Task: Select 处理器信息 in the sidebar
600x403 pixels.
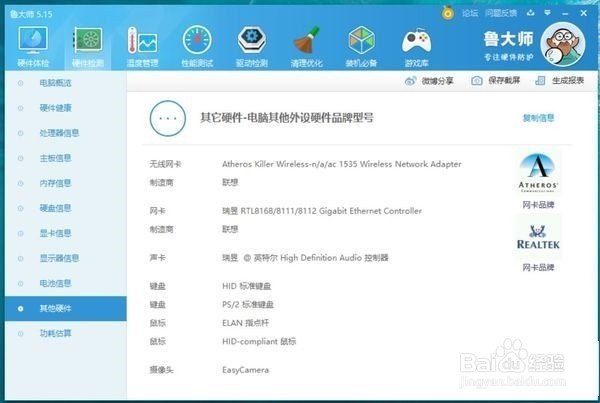Action: point(66,133)
